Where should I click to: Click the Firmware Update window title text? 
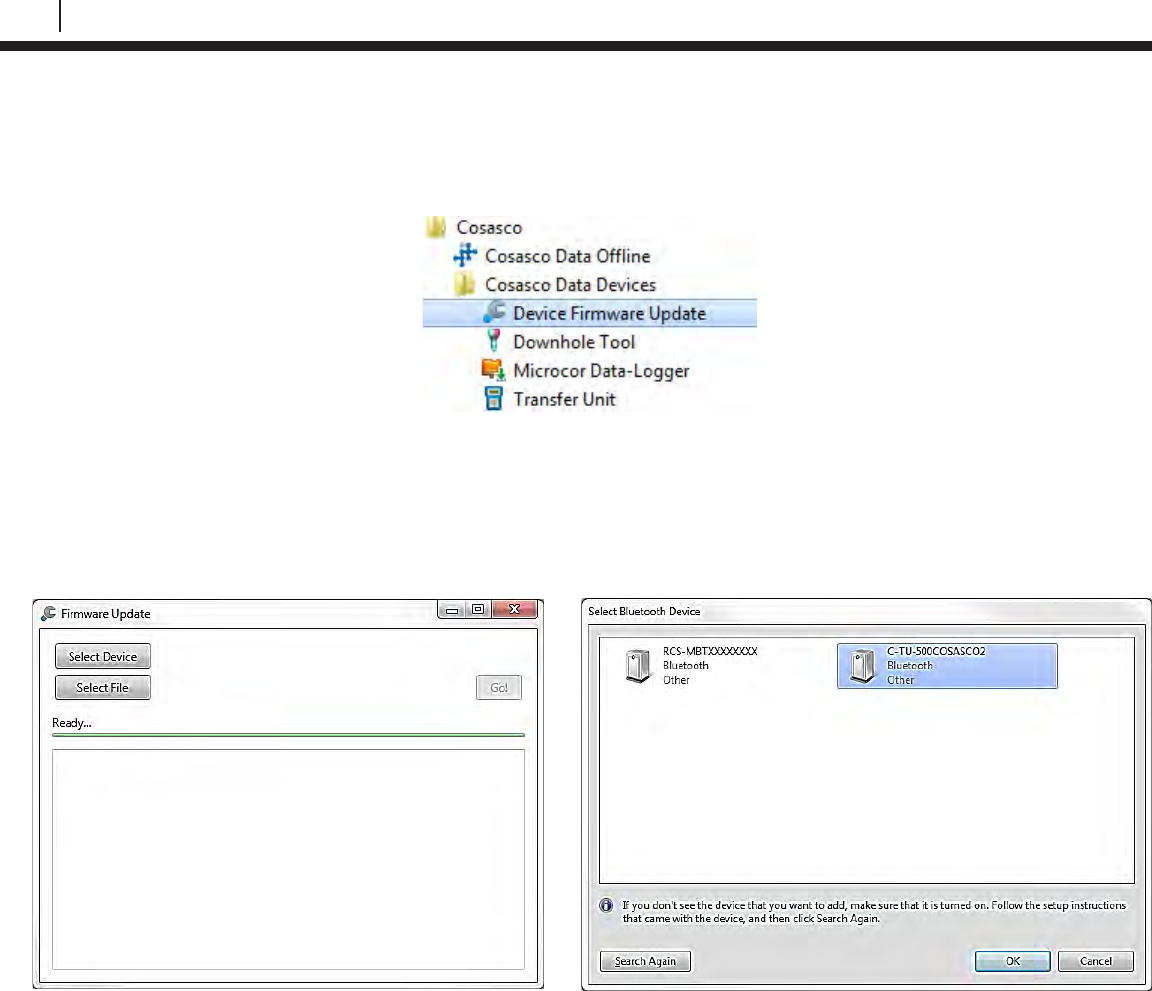pyautogui.click(x=106, y=613)
